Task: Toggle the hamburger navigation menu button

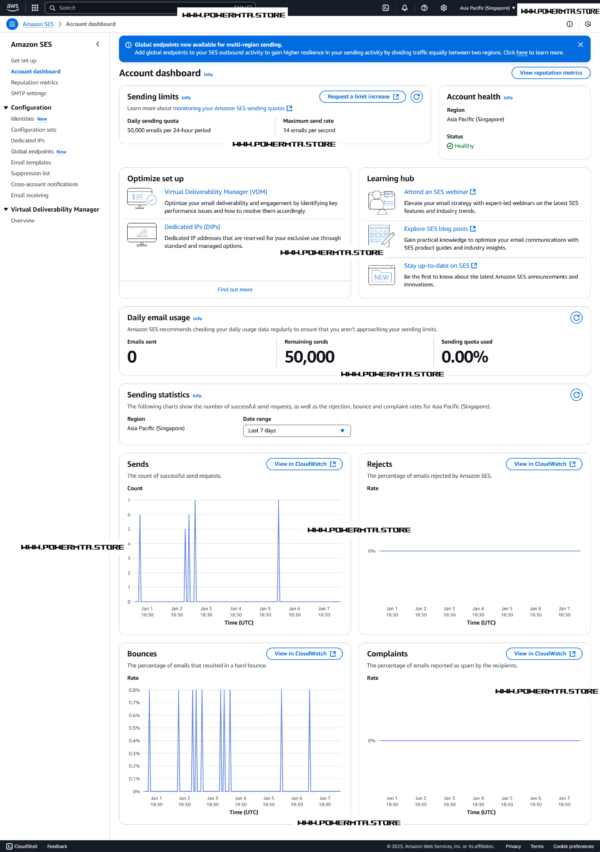Action: pos(12,24)
